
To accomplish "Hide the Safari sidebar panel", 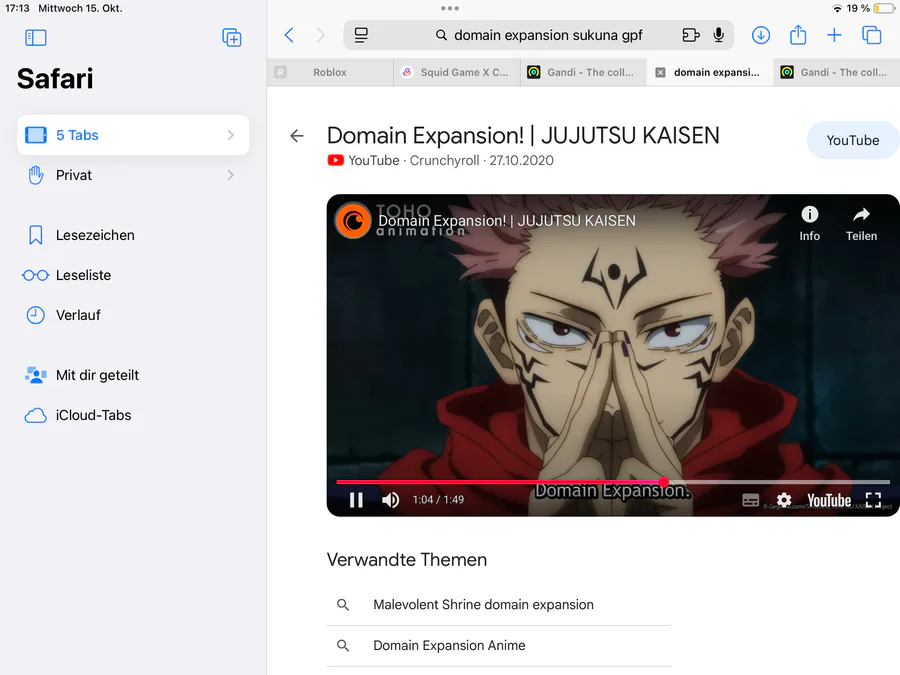I will point(36,38).
